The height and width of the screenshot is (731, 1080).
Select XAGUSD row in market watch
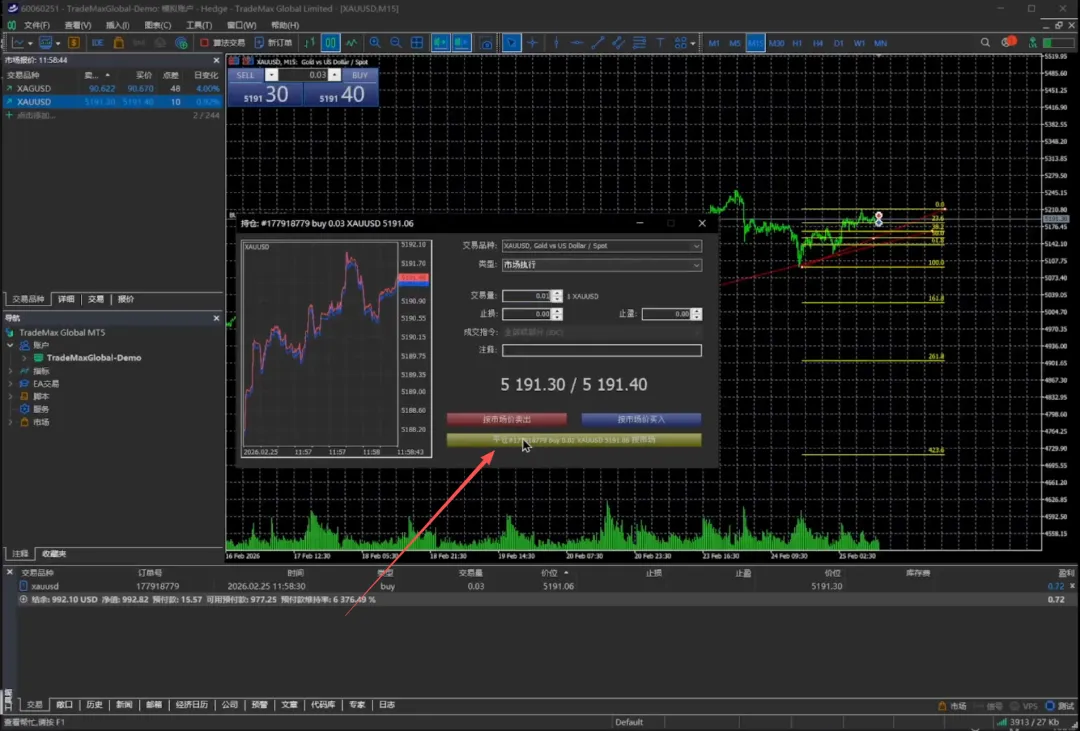click(34, 89)
